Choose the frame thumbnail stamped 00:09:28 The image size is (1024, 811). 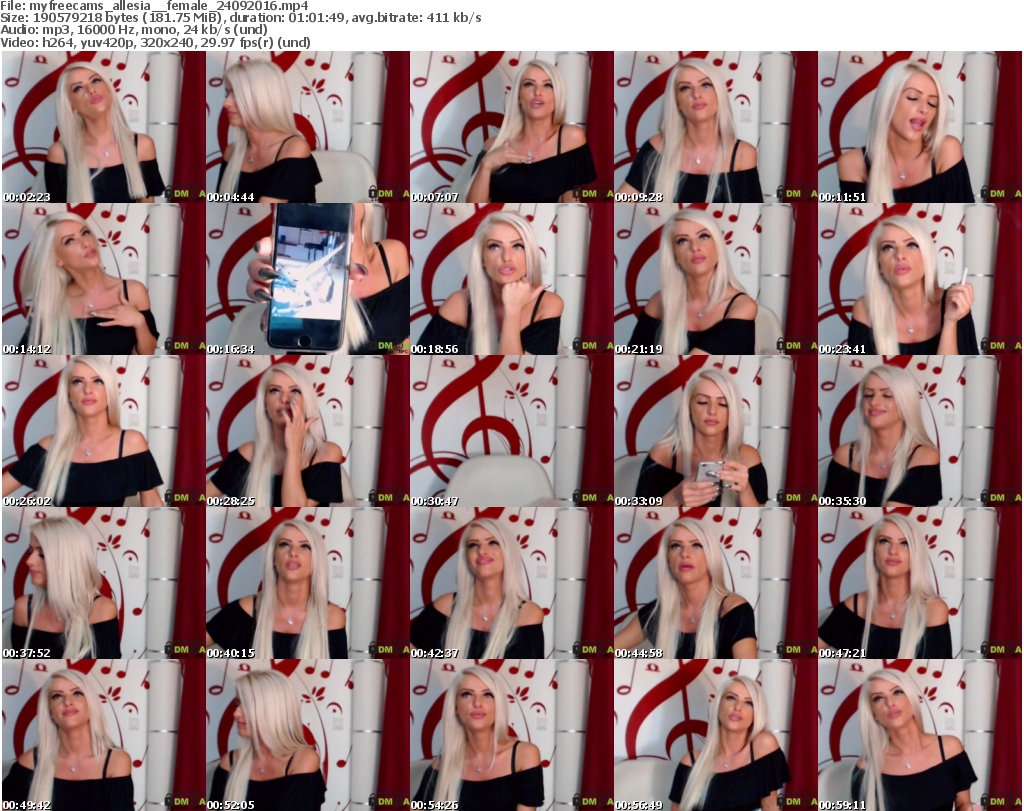[715, 127]
